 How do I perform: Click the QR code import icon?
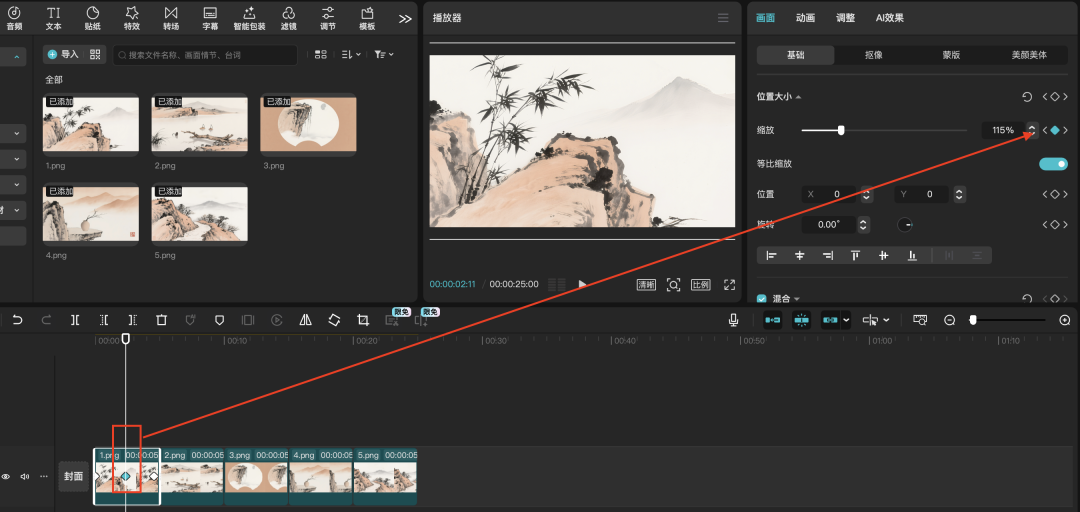click(x=95, y=54)
